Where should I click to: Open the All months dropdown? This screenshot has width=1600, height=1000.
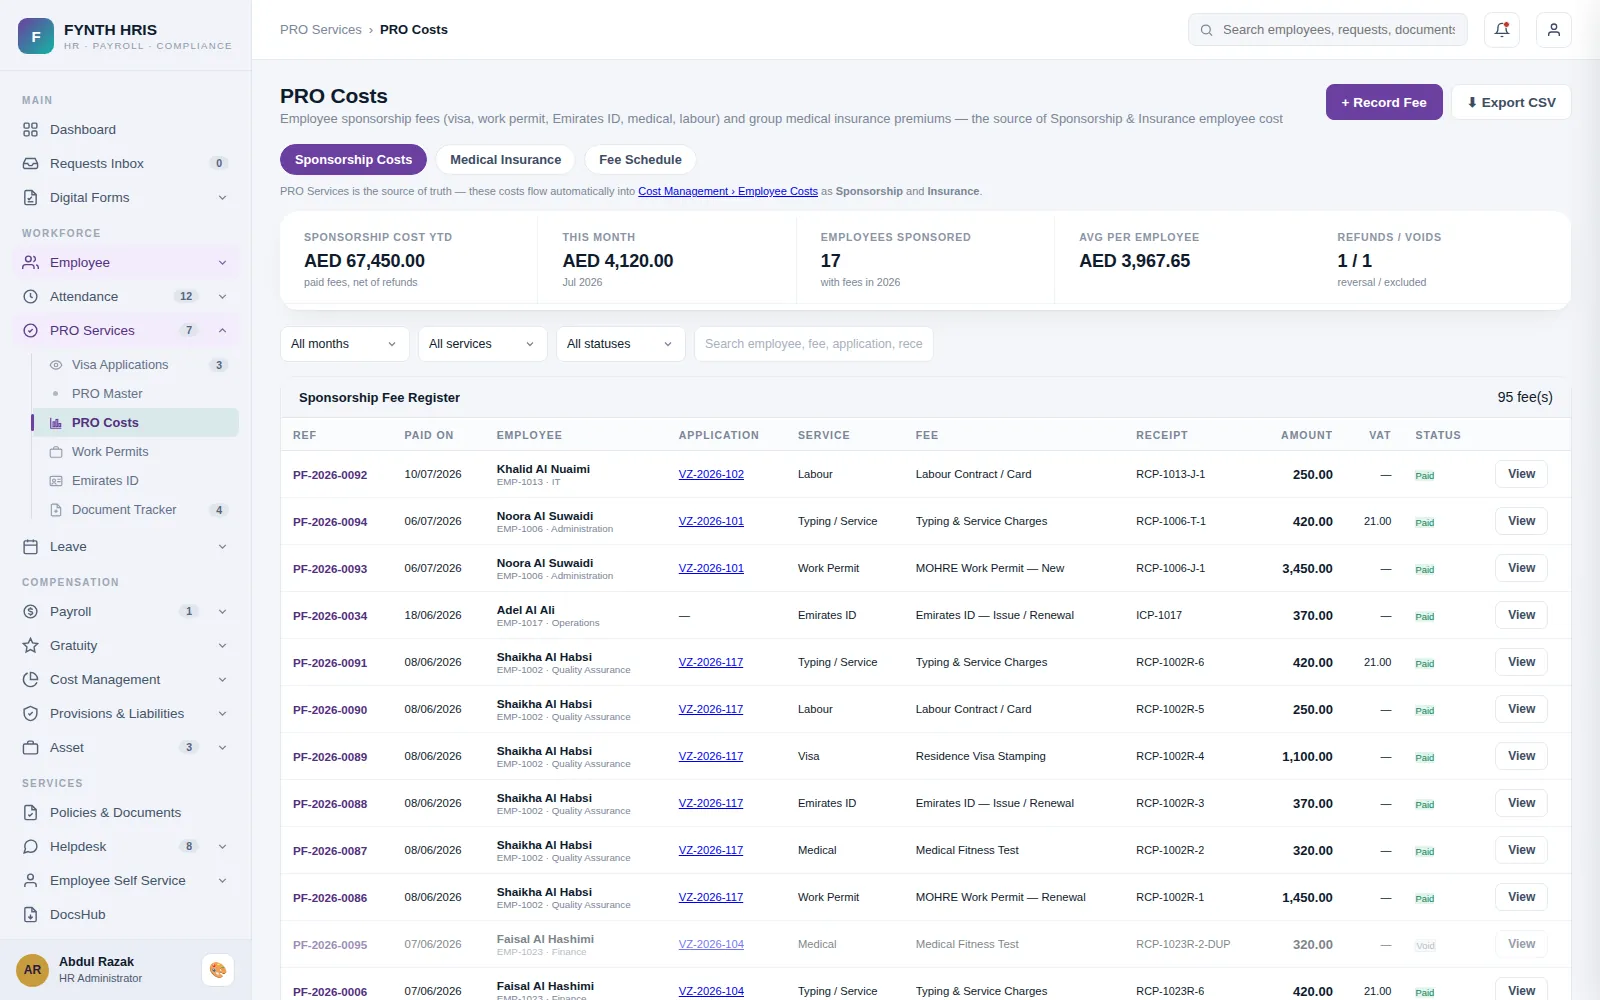tap(345, 344)
